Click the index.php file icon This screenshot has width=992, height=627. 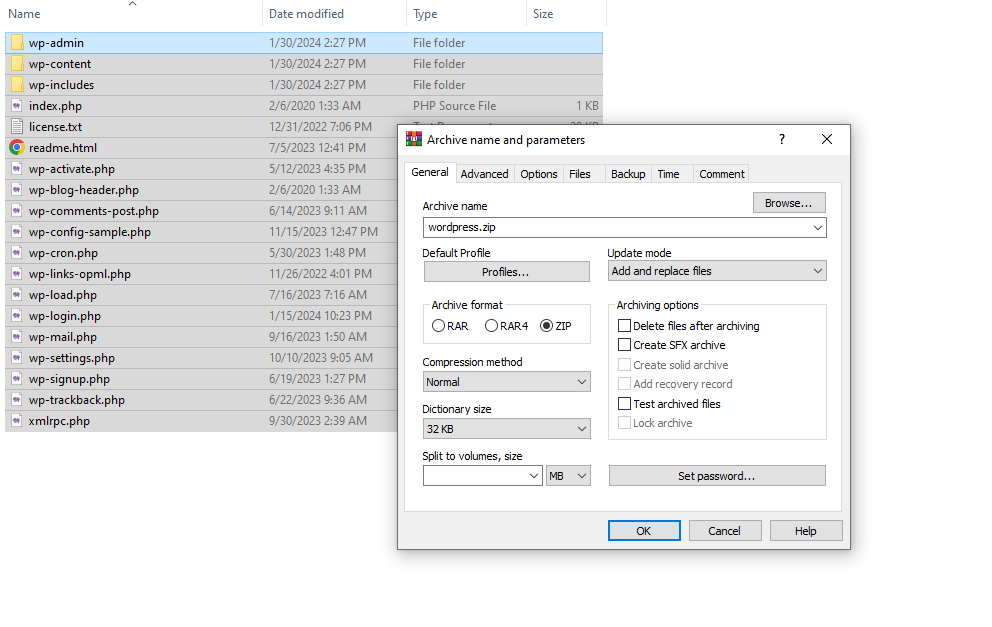tap(17, 106)
